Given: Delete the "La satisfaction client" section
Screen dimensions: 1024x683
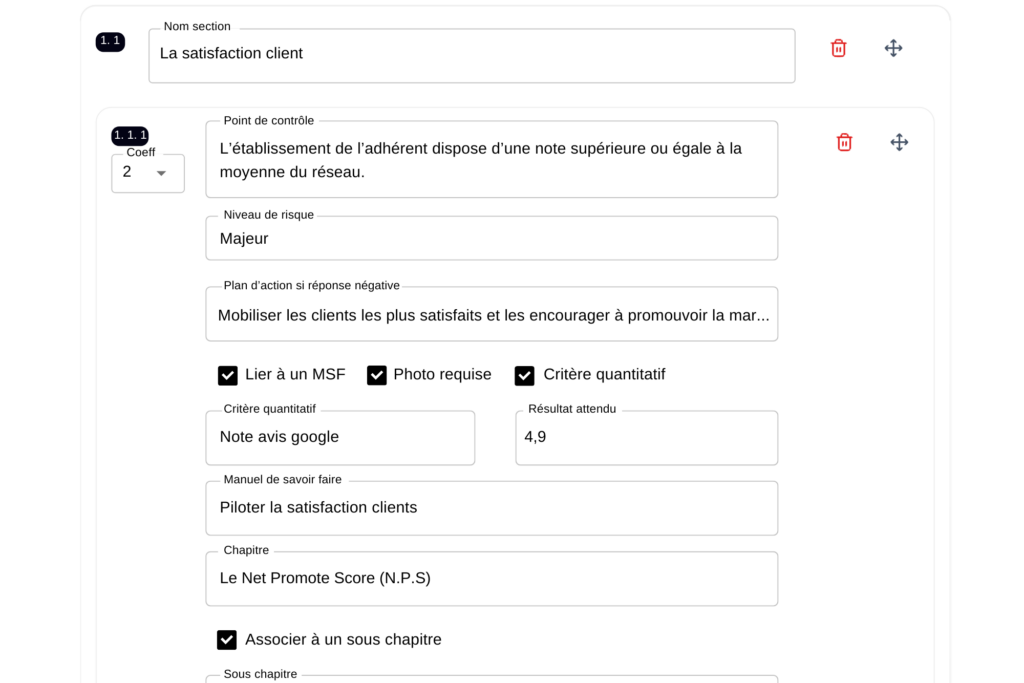Looking at the screenshot, I should 838,48.
